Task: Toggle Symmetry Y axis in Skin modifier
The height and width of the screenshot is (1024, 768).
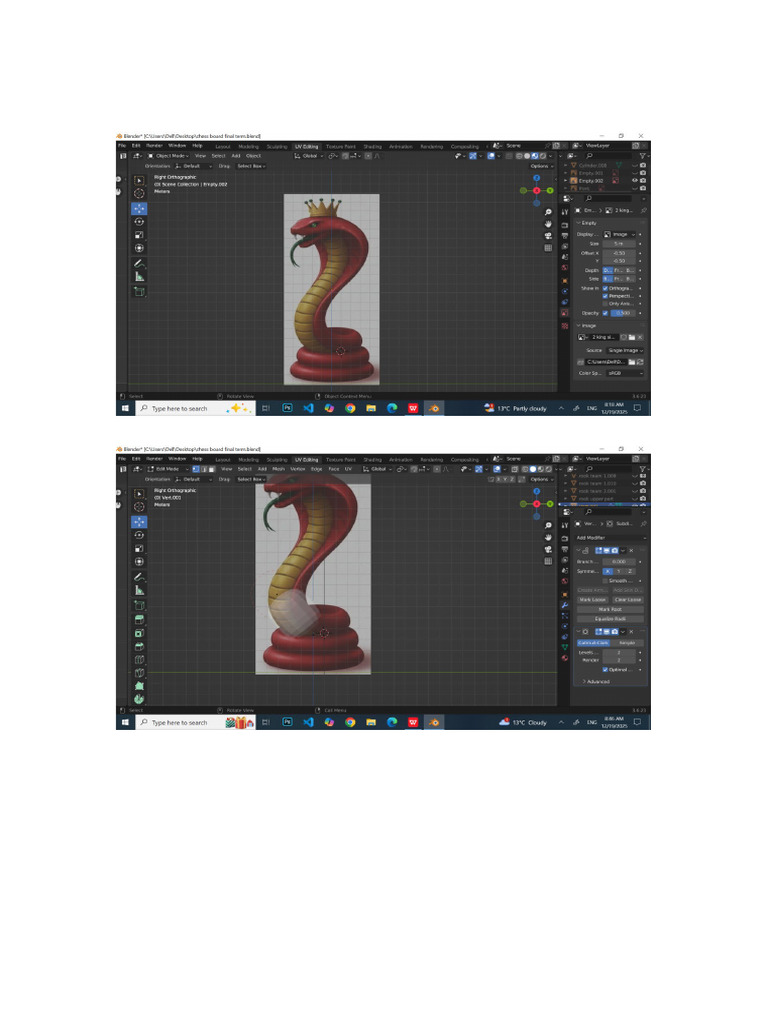Action: coord(619,571)
